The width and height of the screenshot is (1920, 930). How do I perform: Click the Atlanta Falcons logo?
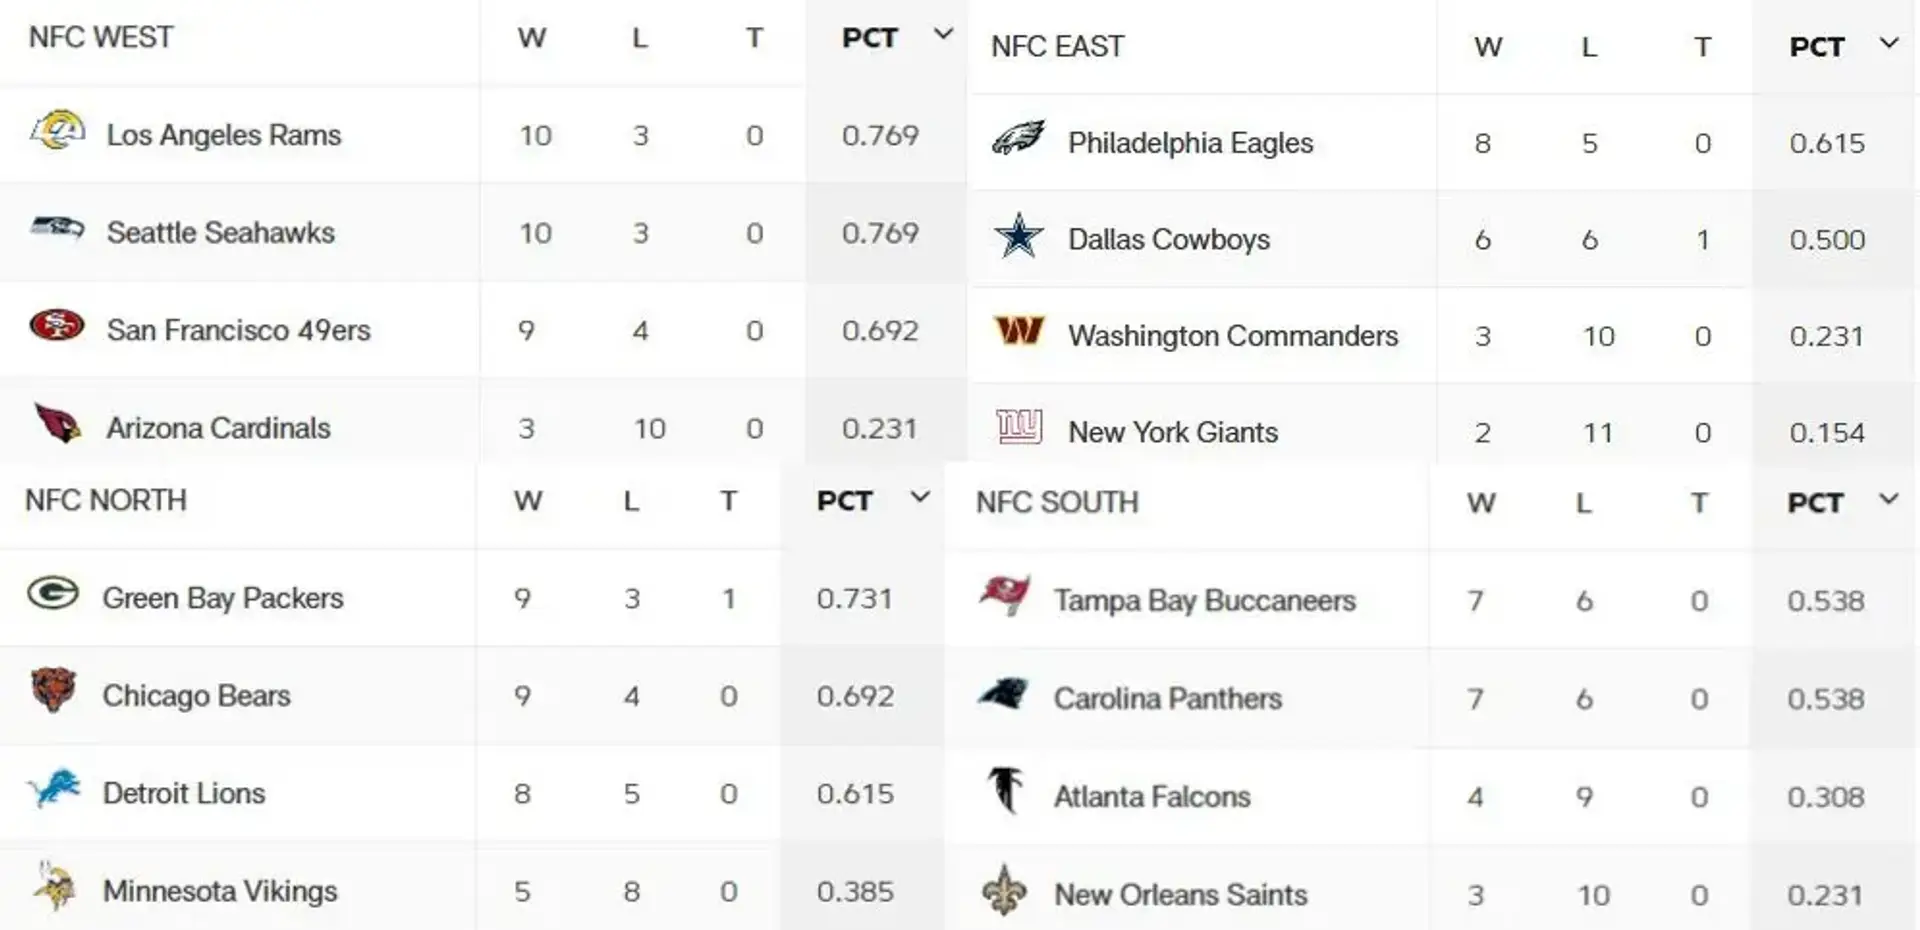(1005, 790)
